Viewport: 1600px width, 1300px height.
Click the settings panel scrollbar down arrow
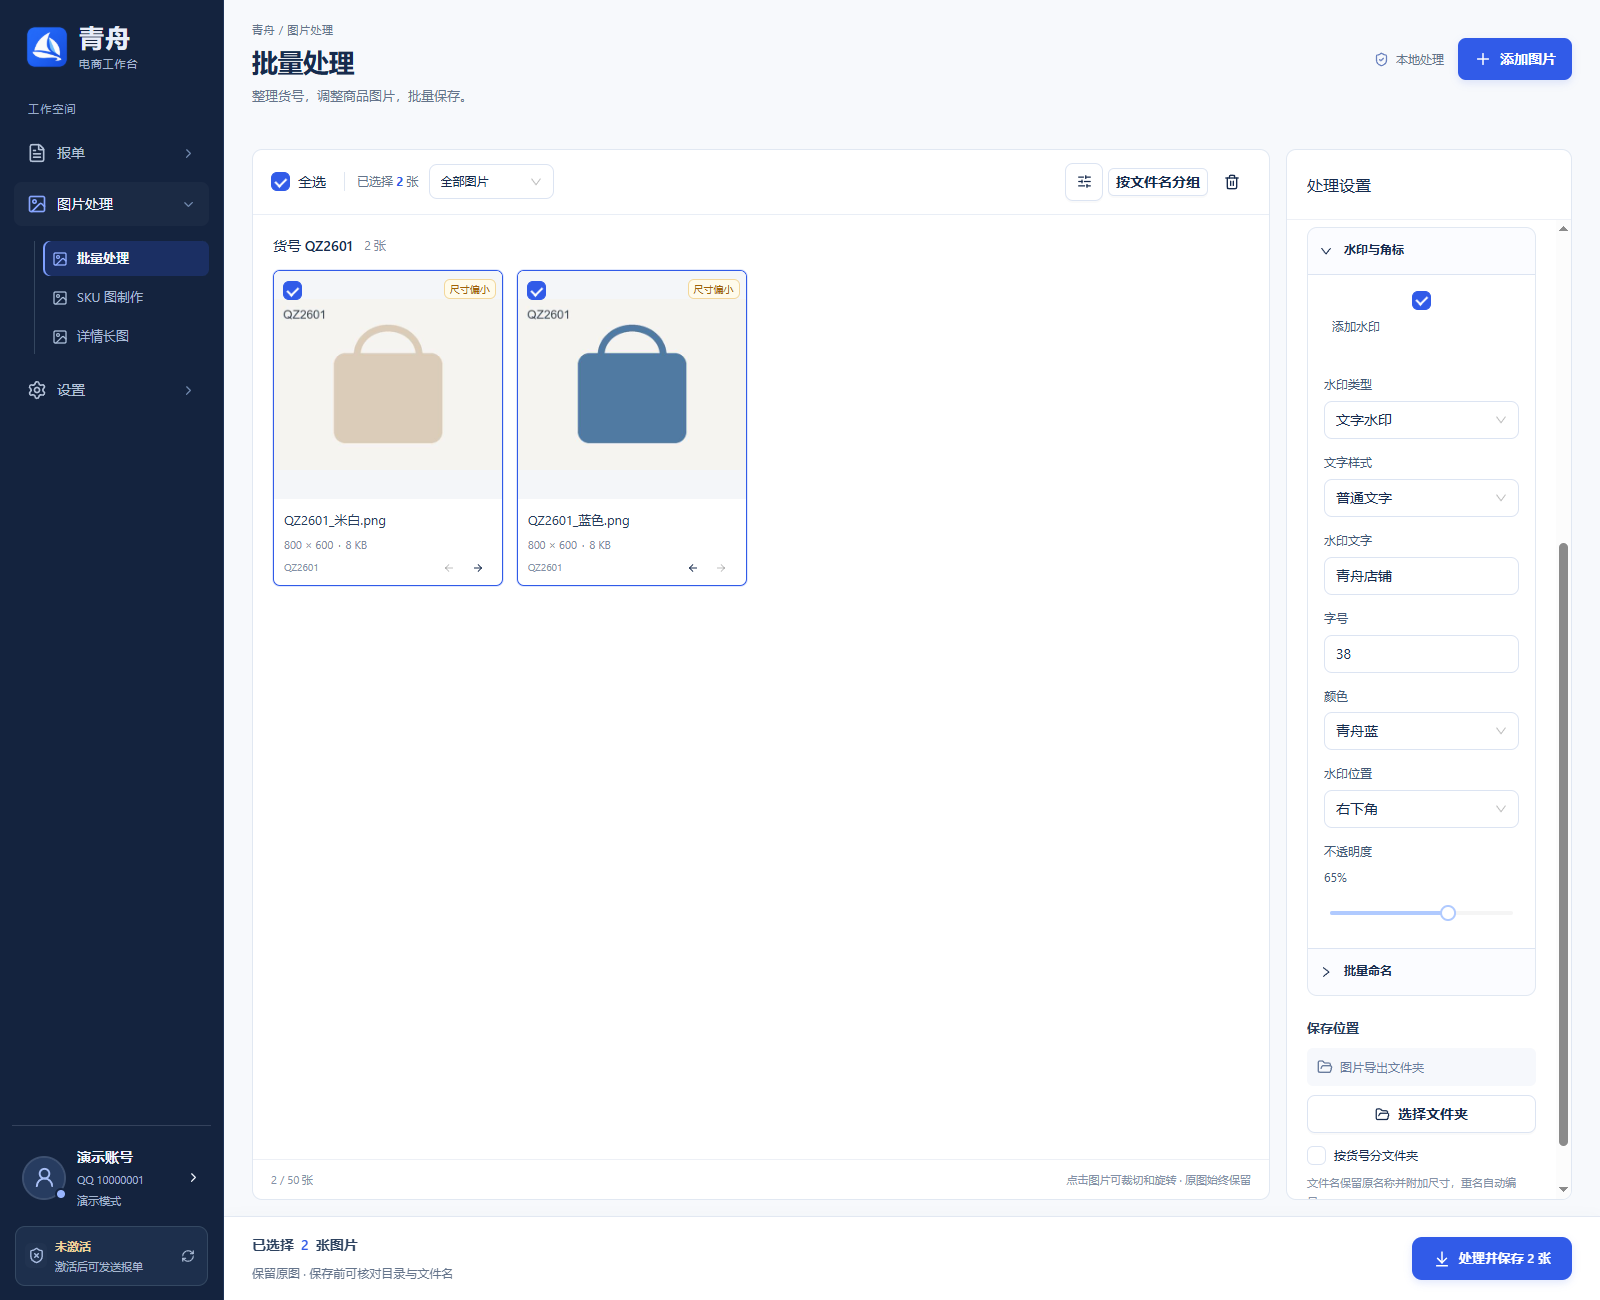[x=1563, y=1189]
